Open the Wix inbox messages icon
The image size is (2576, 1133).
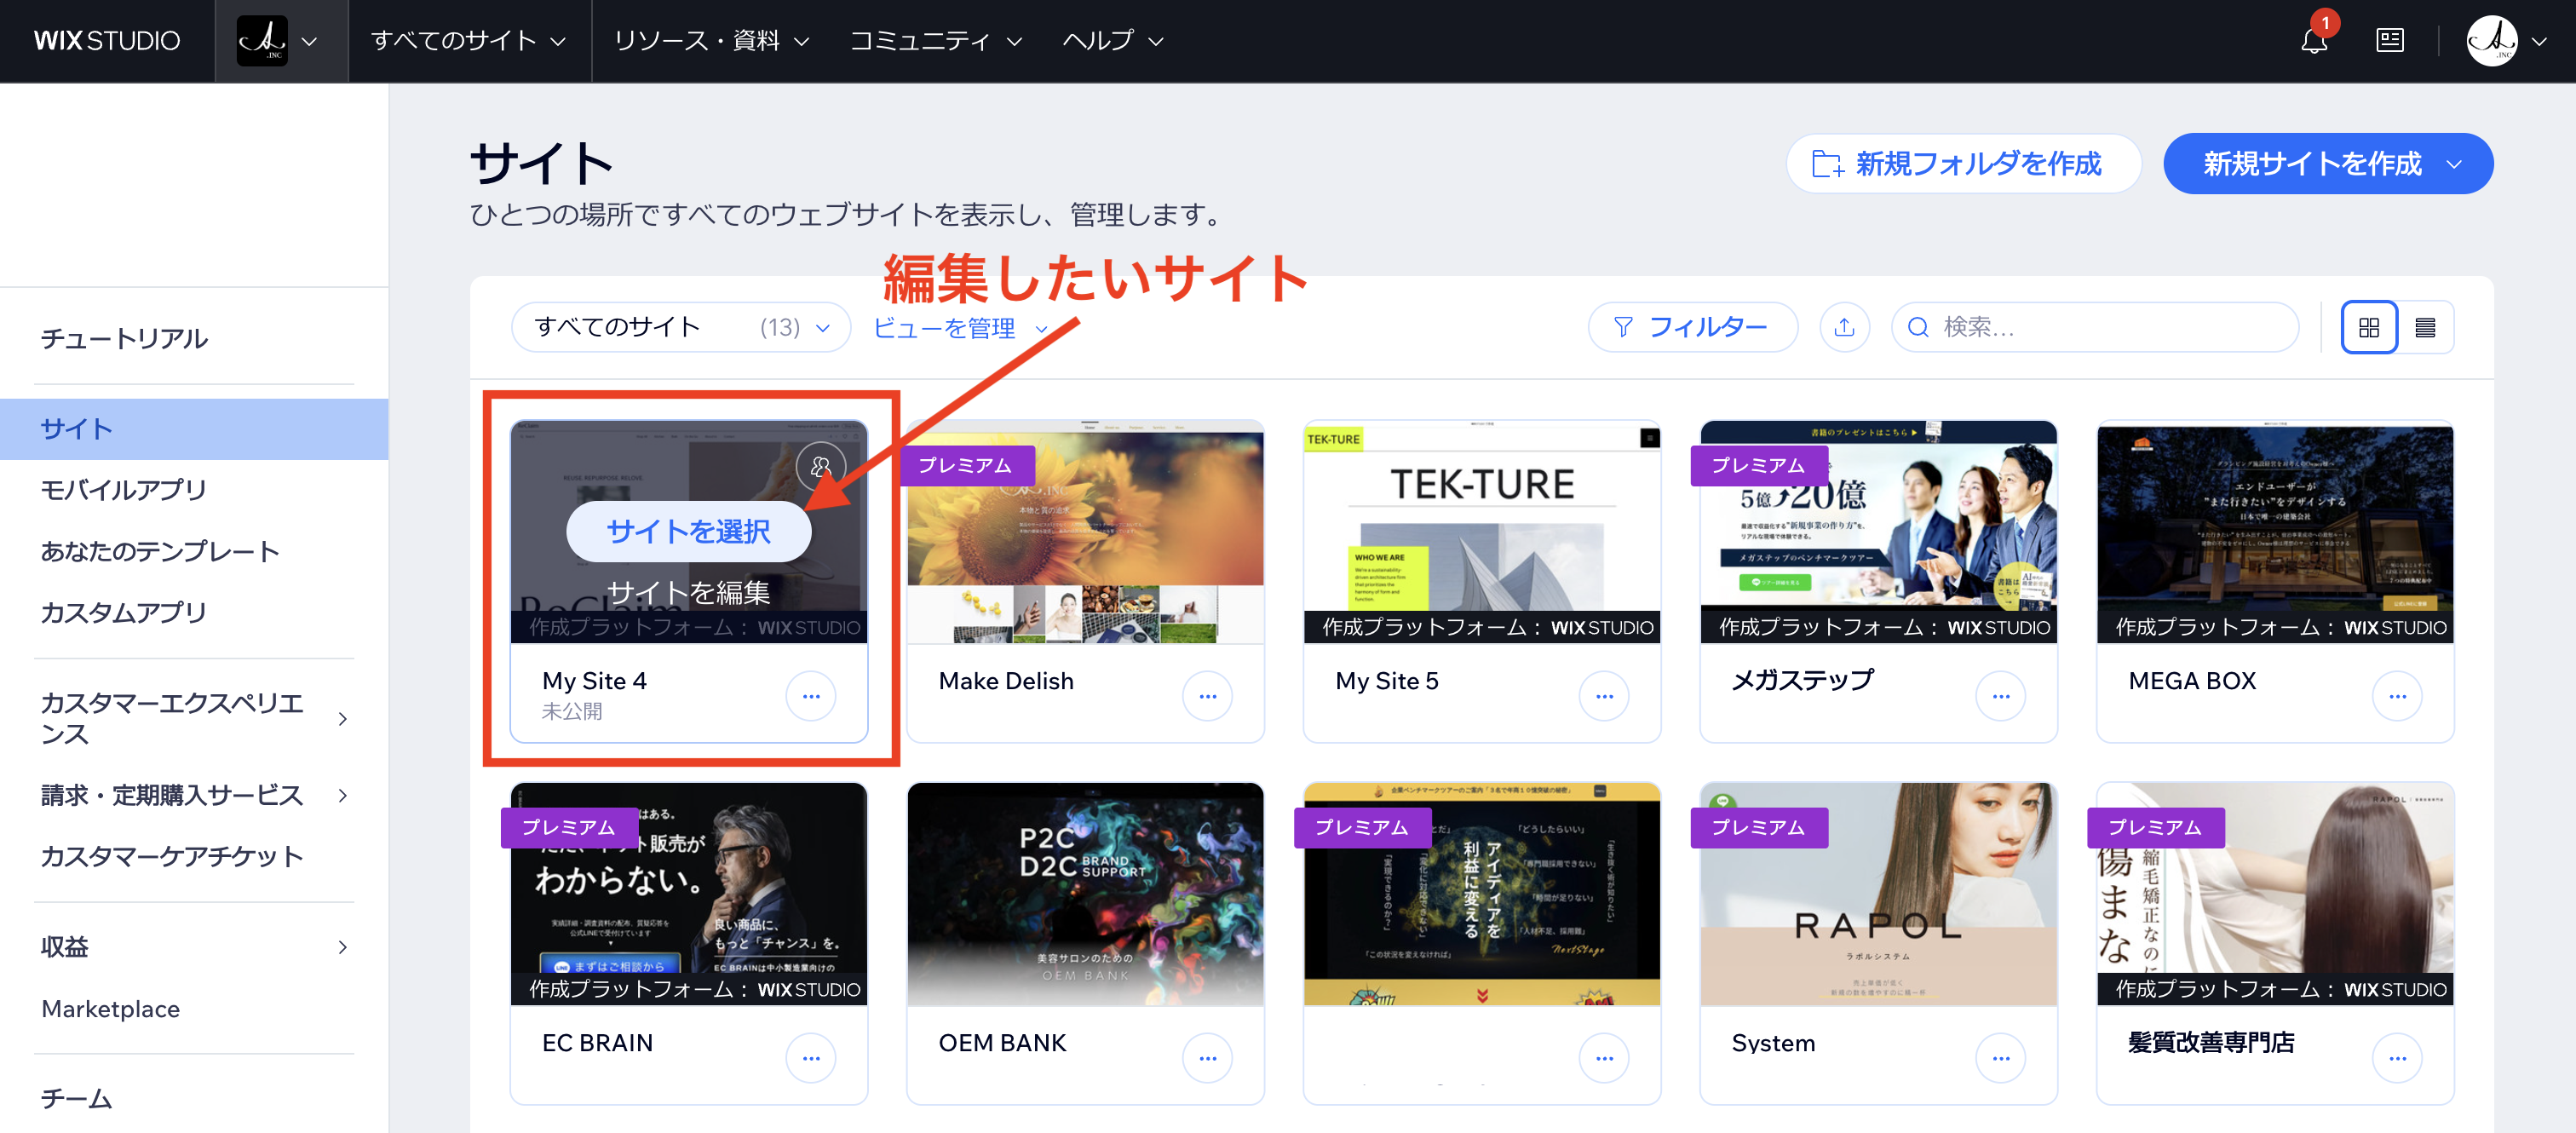click(x=2390, y=41)
